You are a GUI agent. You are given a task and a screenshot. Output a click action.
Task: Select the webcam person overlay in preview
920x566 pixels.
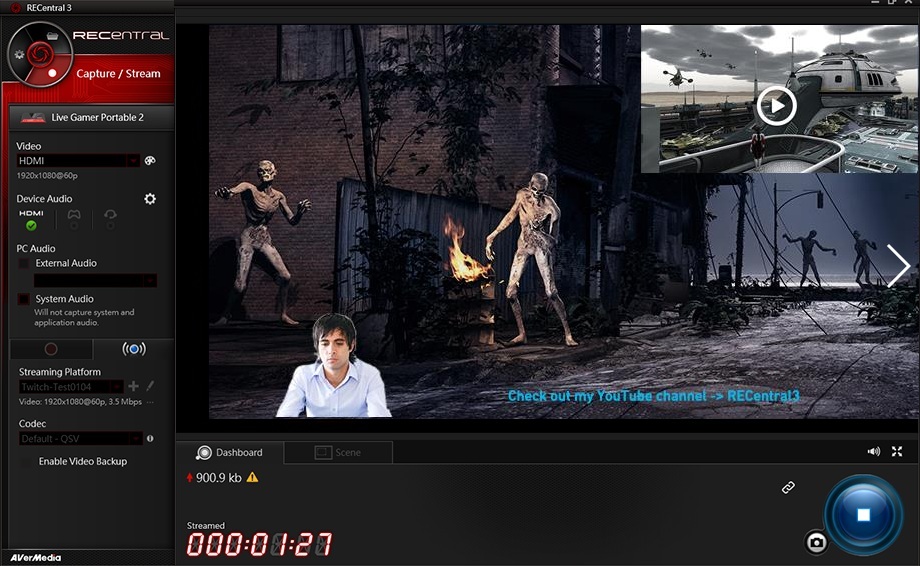(x=333, y=365)
